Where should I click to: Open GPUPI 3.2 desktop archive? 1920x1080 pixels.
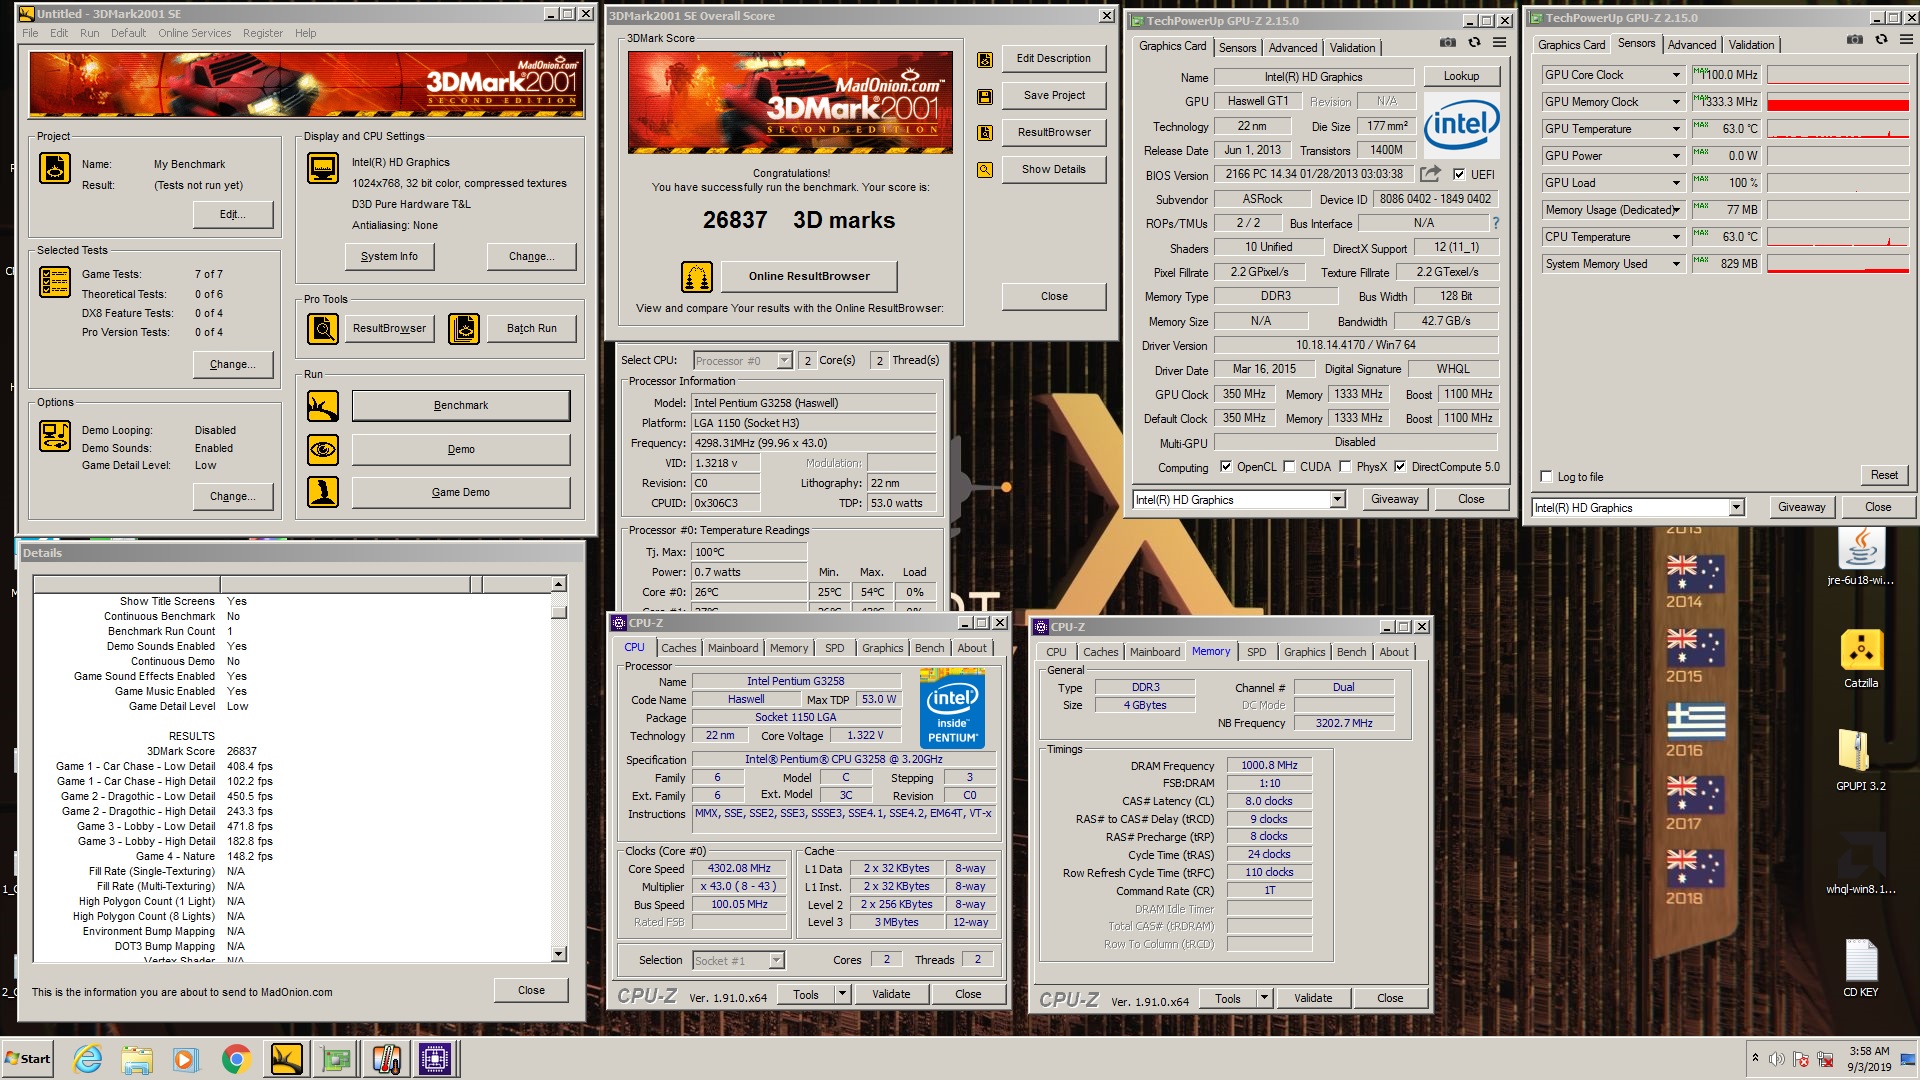tap(1861, 761)
